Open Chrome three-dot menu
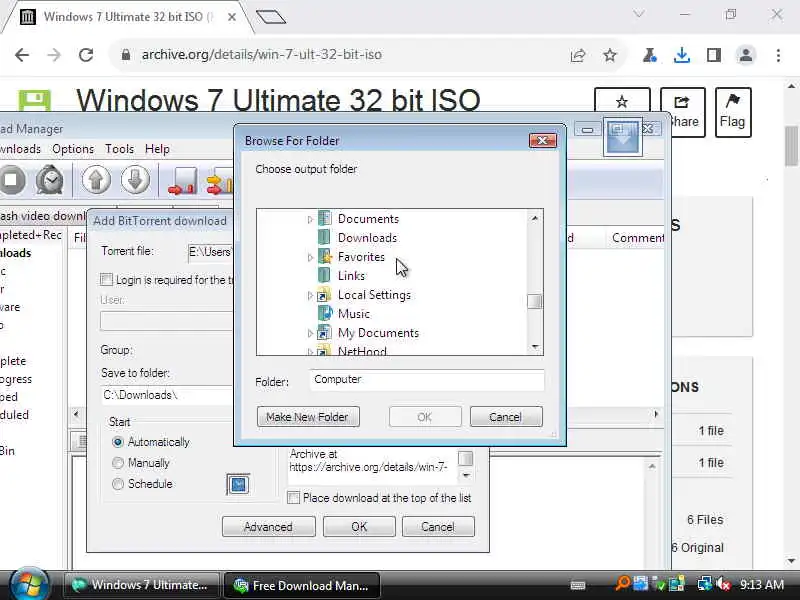Viewport: 800px width, 600px height. click(778, 55)
